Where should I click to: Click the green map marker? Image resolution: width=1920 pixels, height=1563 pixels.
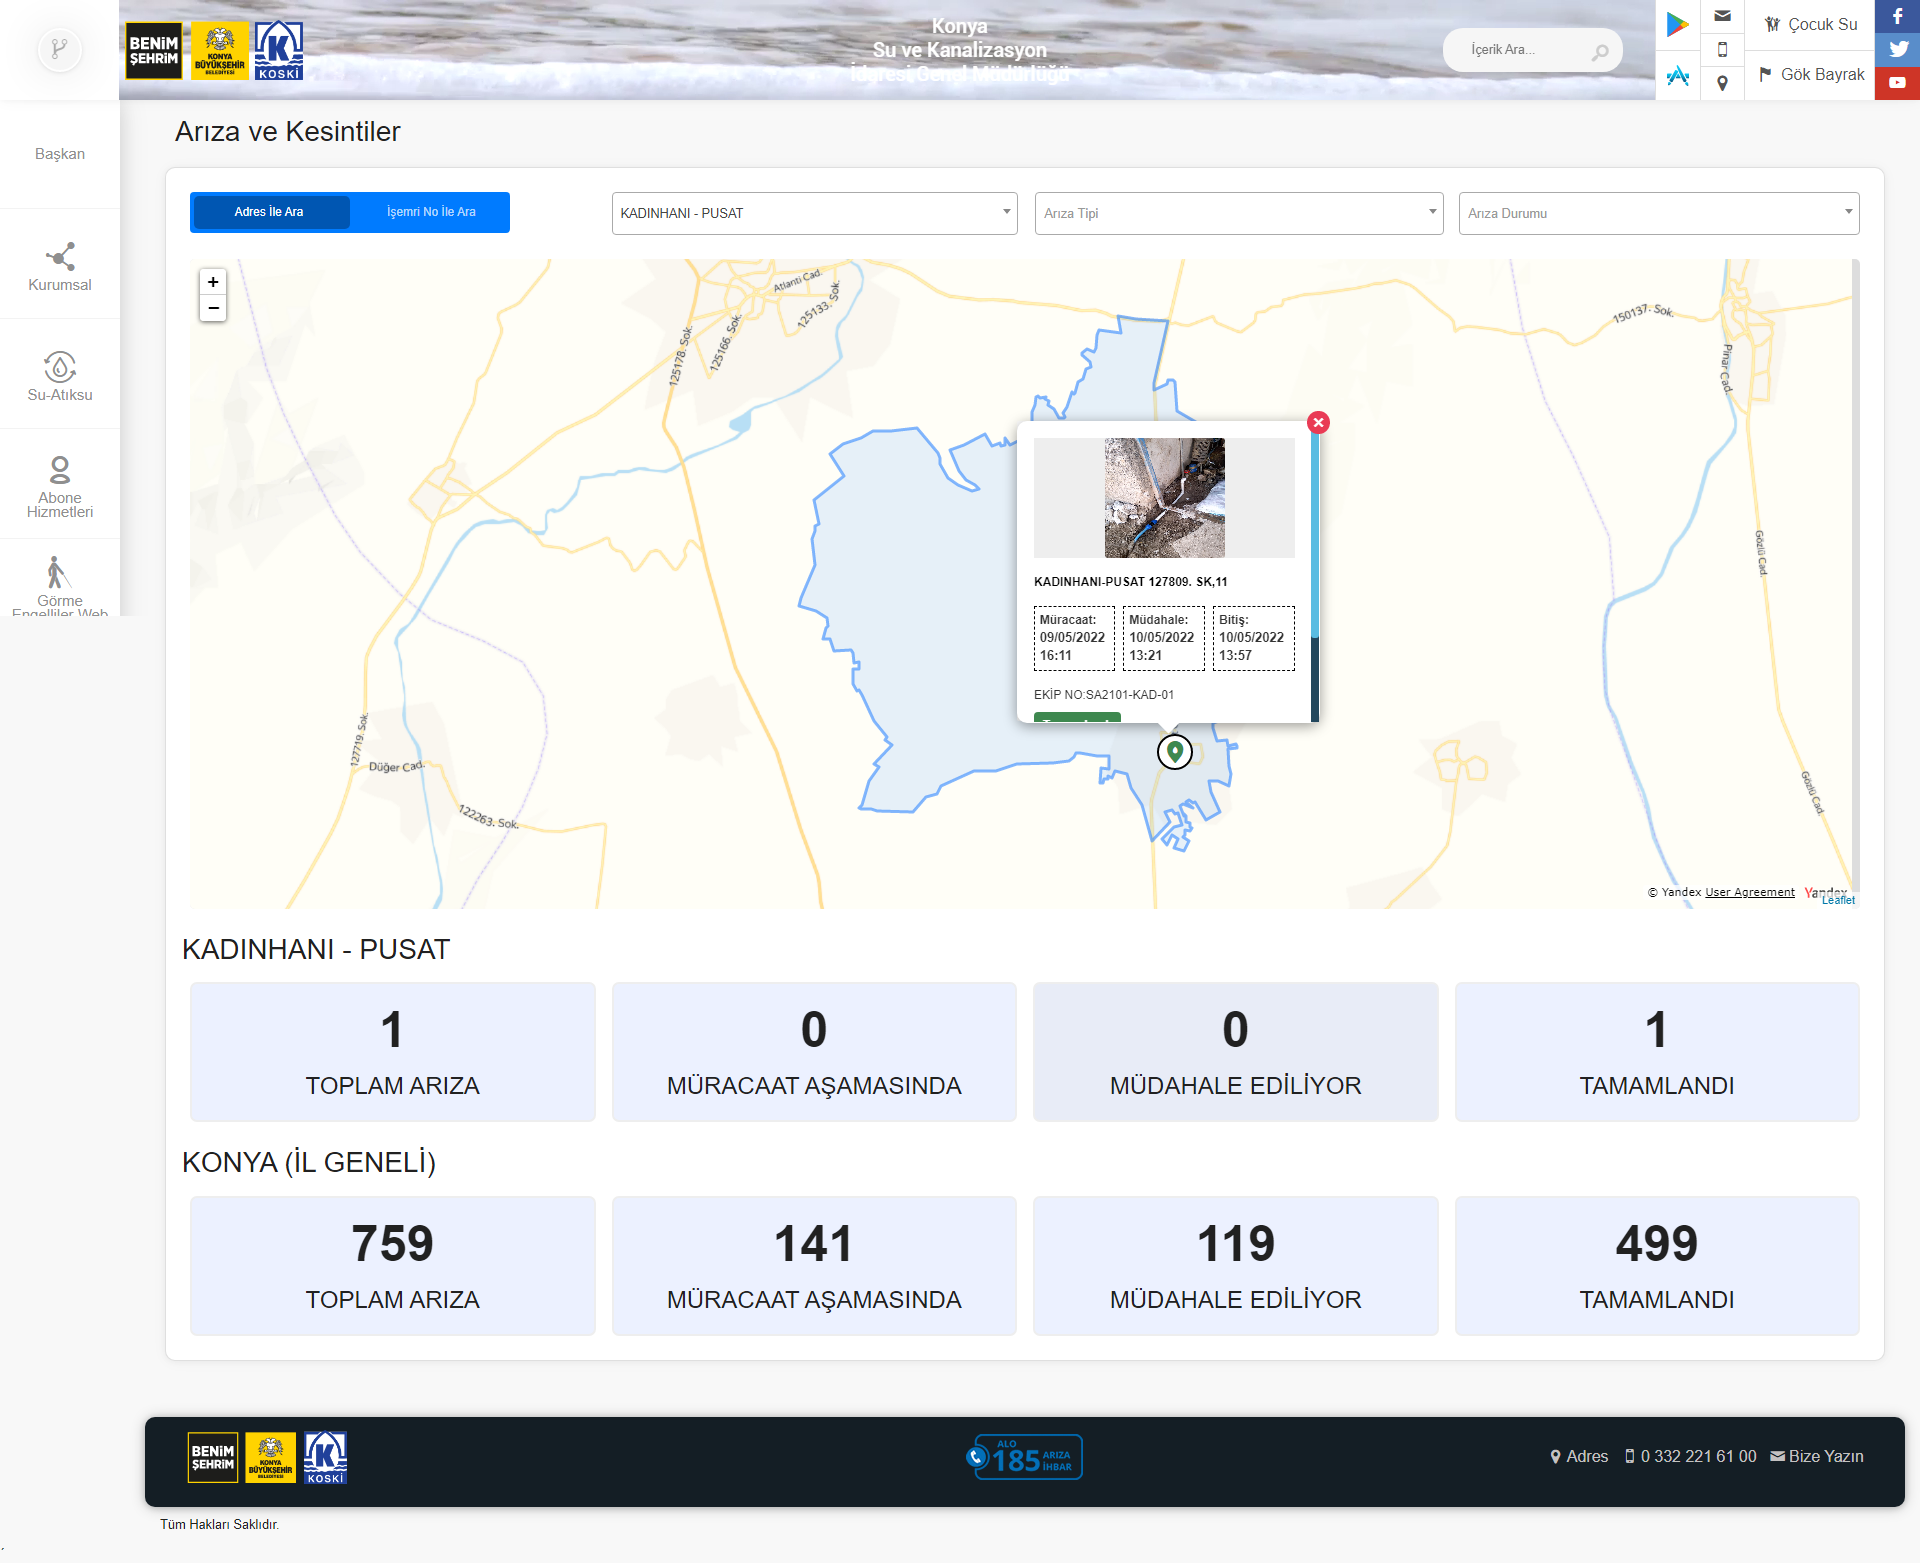click(1175, 750)
